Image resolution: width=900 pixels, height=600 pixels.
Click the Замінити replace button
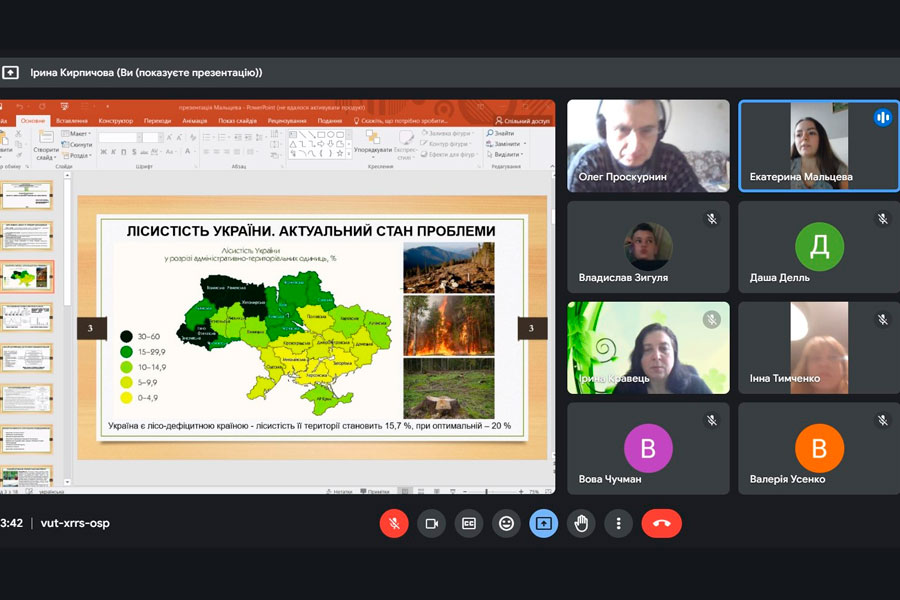click(505, 144)
